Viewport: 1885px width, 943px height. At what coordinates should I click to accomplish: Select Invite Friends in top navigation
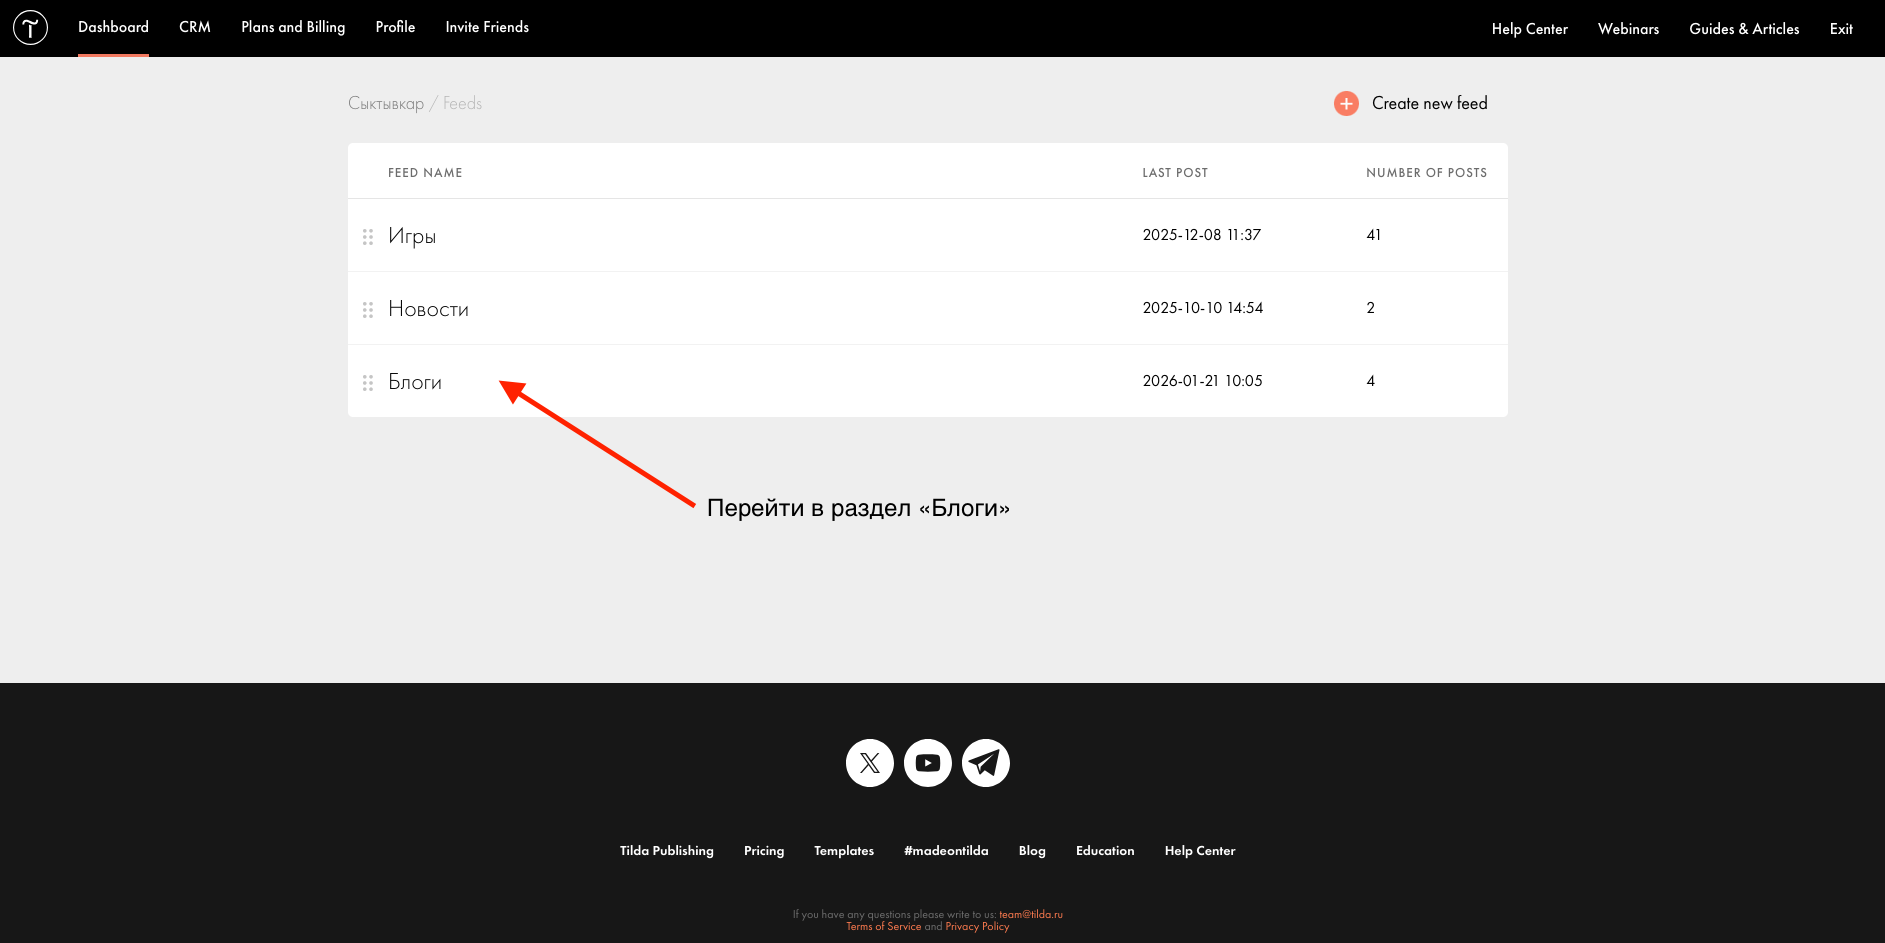pyautogui.click(x=487, y=27)
